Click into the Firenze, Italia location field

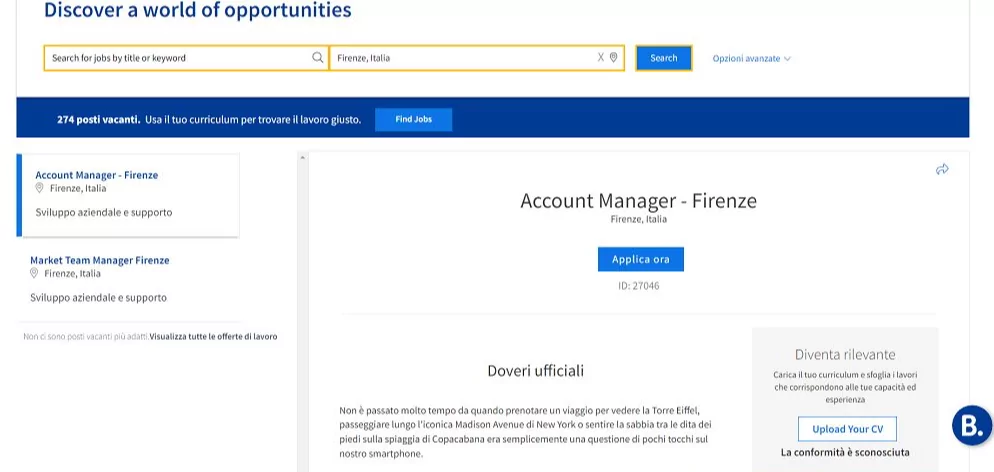460,58
